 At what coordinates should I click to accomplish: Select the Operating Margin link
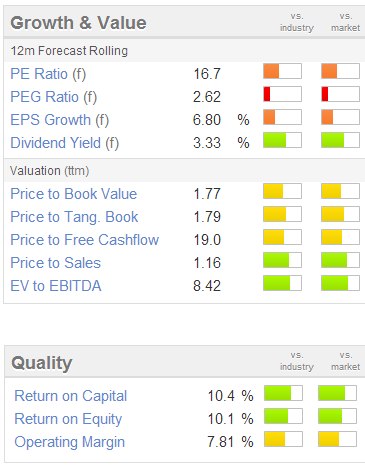coord(70,442)
